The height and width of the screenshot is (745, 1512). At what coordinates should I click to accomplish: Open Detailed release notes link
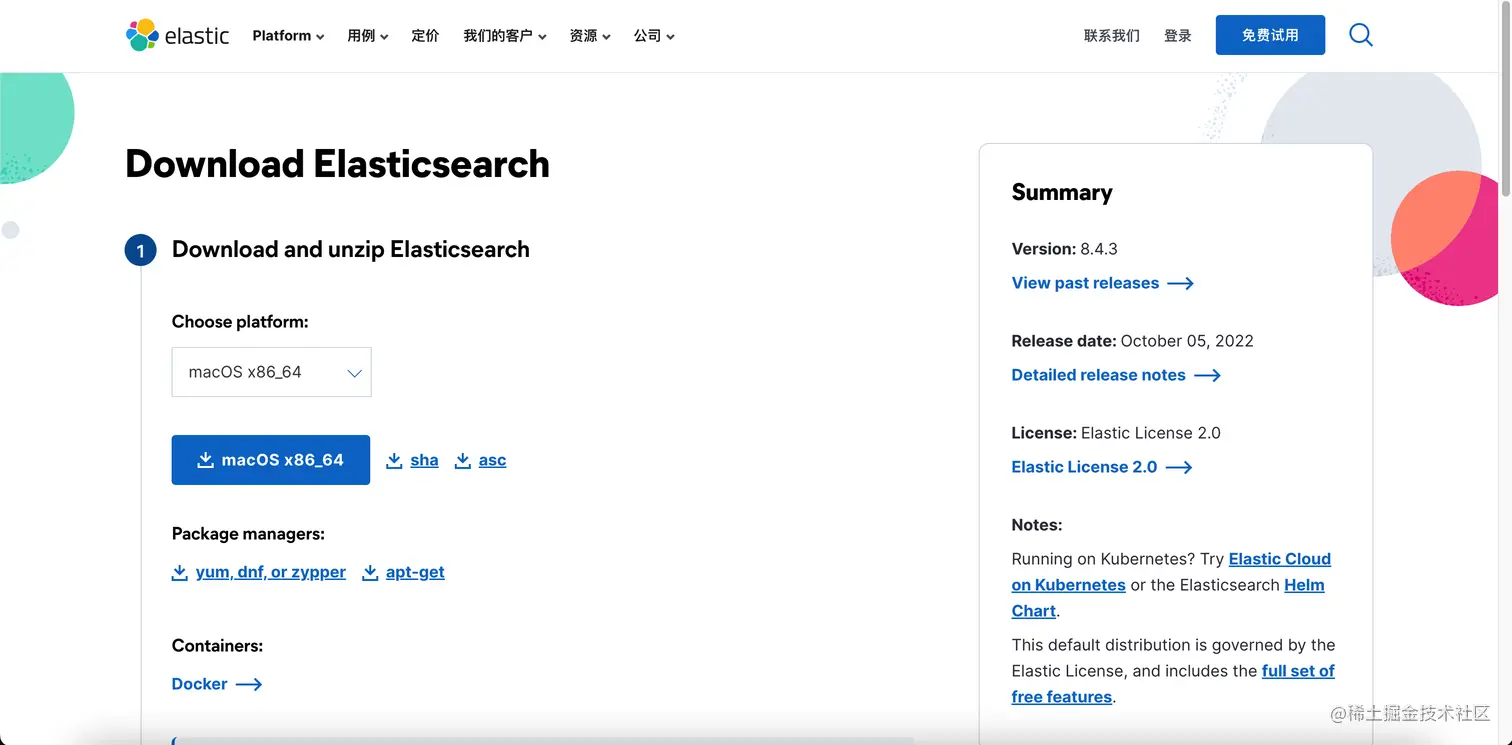coord(1098,375)
